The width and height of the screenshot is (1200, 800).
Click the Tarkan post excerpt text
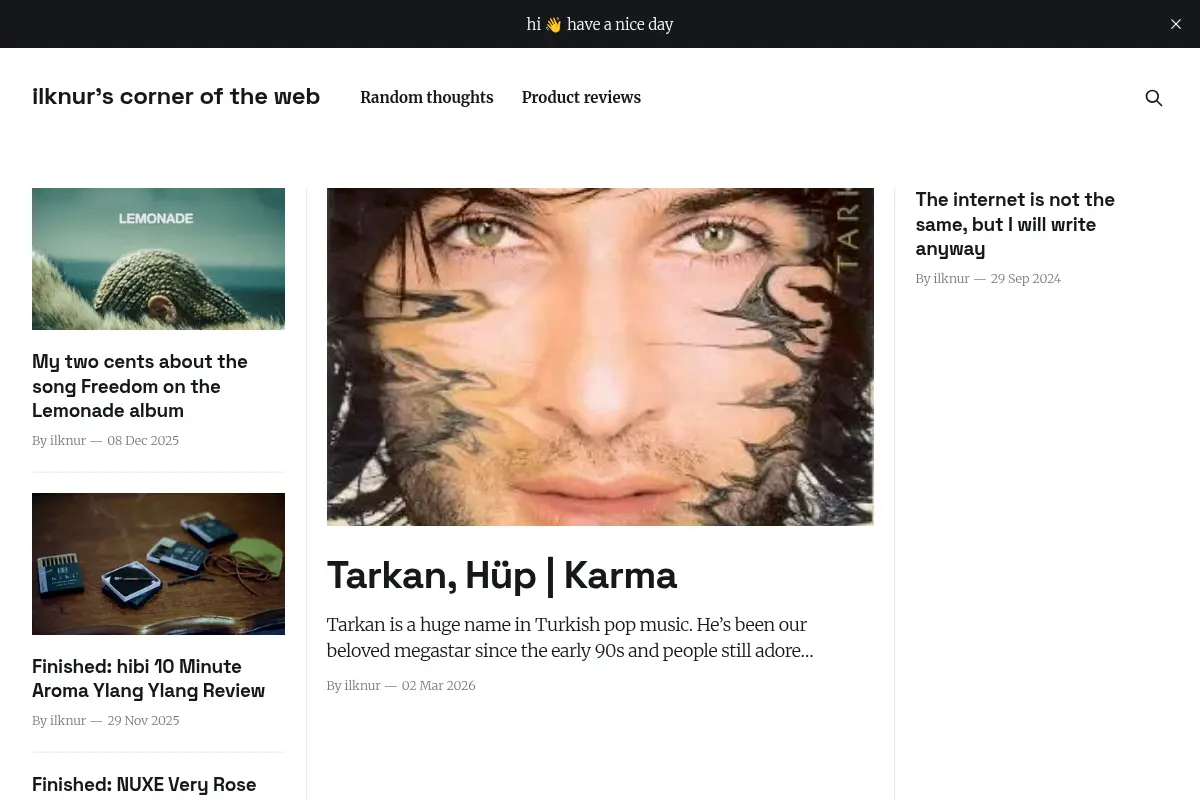(570, 637)
